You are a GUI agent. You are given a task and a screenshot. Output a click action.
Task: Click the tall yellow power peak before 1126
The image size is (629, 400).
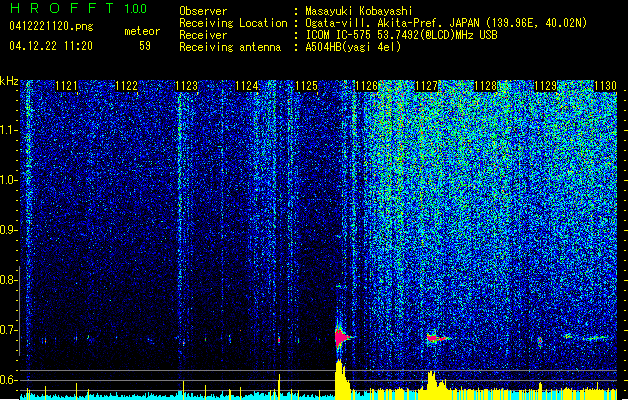[341, 379]
